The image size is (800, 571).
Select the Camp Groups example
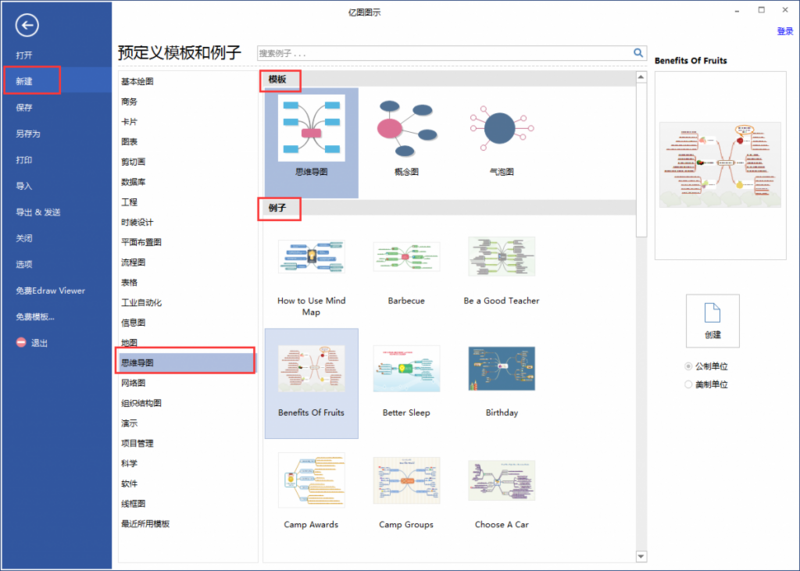(x=407, y=480)
